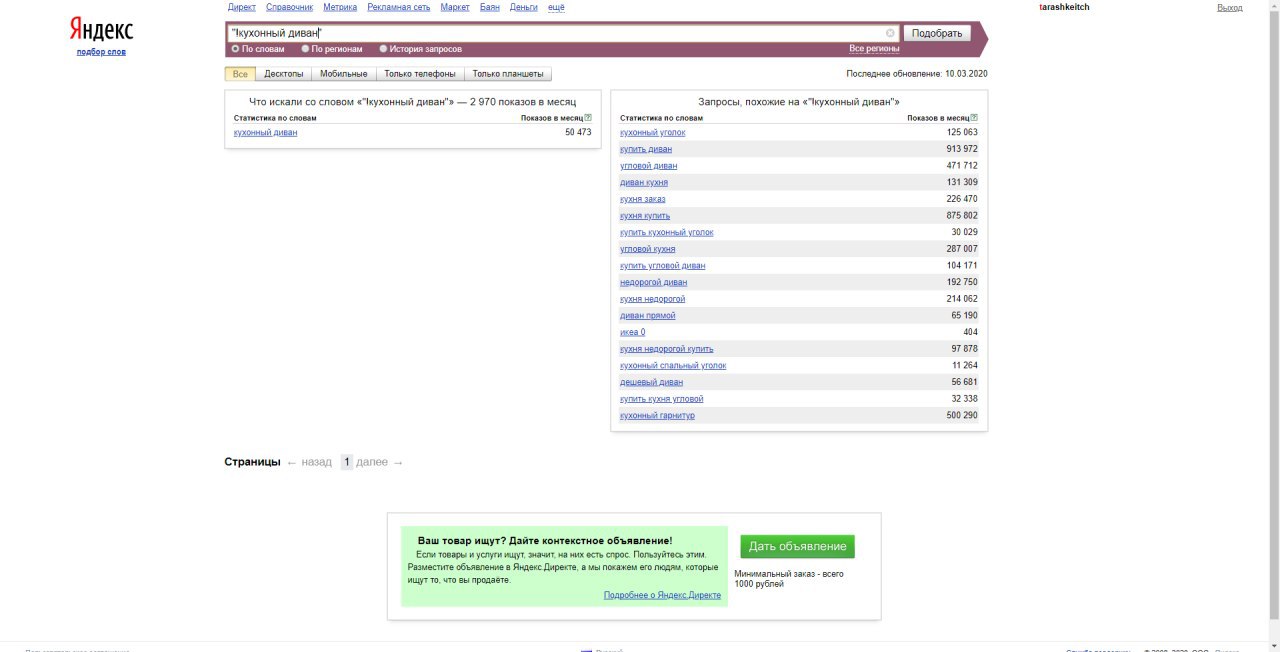Open help icon beside left panel's Показов в месяц
Screen dimensions: 1280x652
(588, 117)
